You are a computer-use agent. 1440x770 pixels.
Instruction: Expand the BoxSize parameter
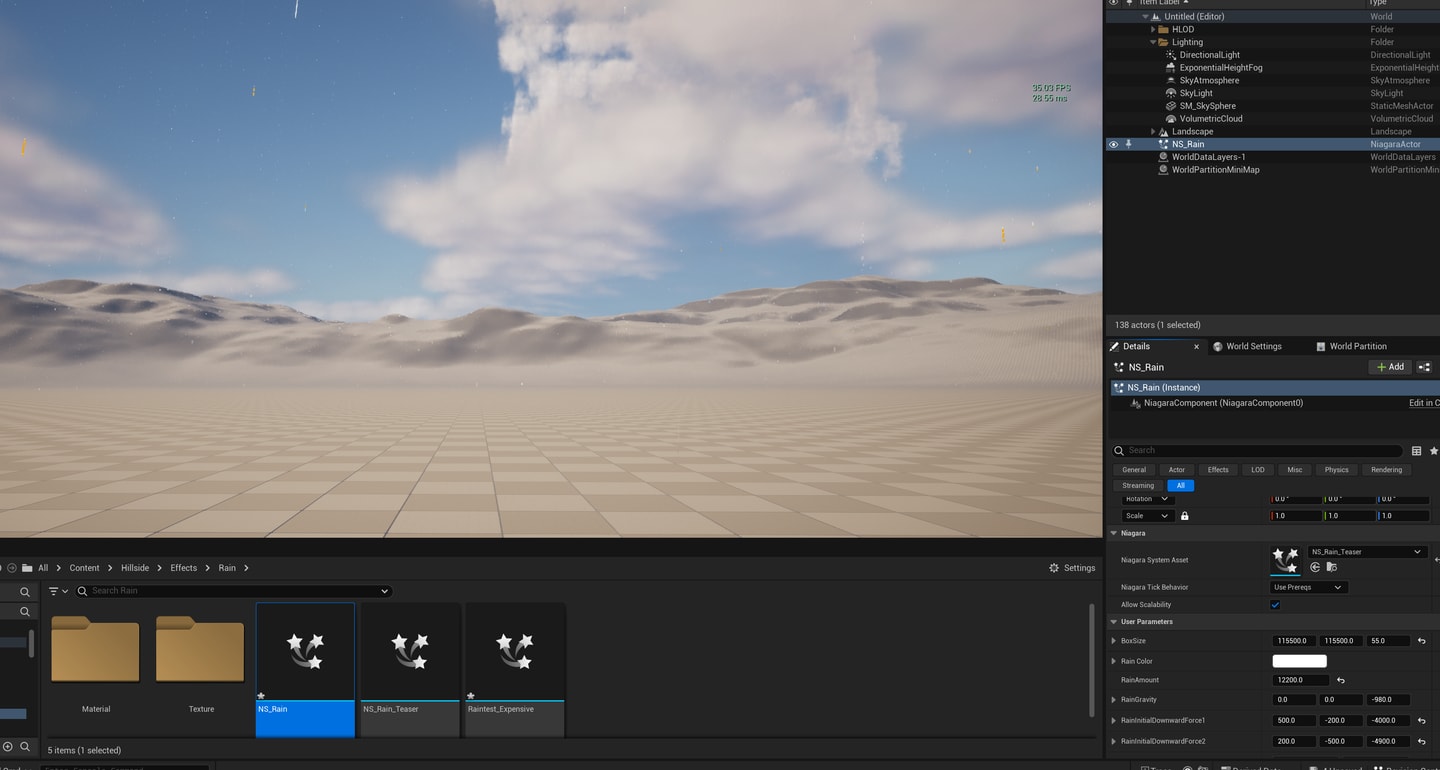tap(1114, 641)
